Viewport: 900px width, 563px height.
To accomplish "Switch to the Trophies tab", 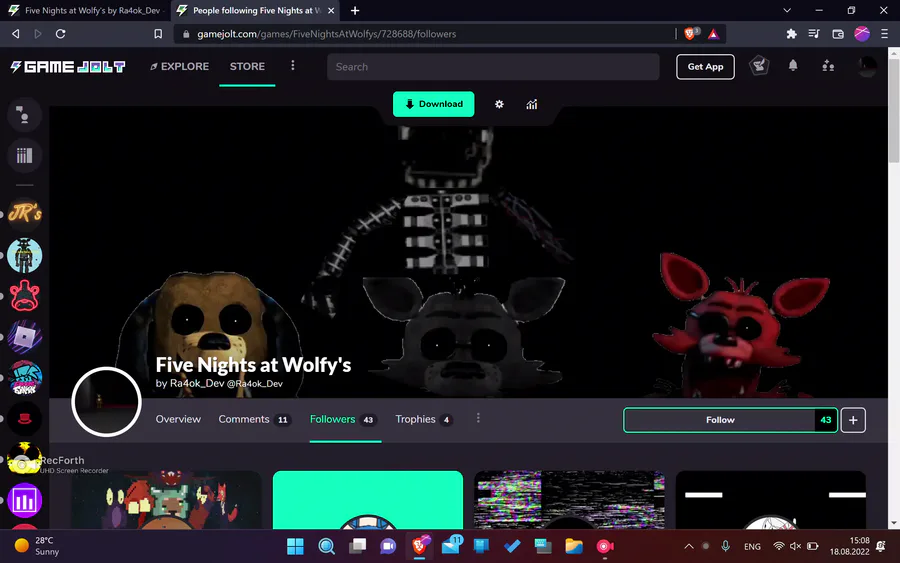I will [424, 420].
